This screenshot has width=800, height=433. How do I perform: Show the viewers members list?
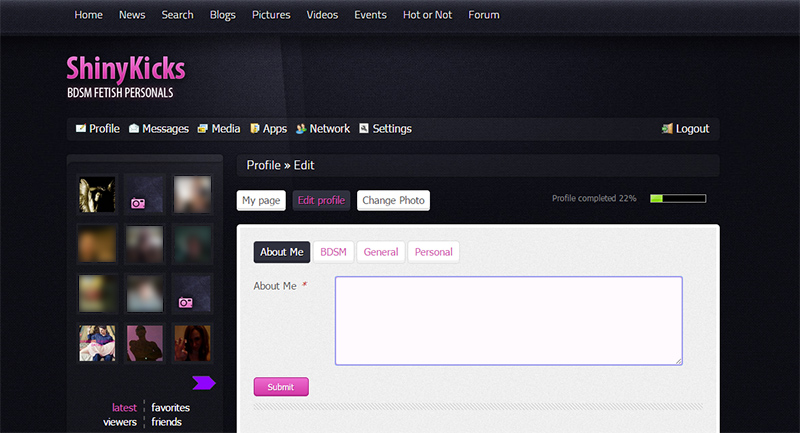pyautogui.click(x=119, y=422)
